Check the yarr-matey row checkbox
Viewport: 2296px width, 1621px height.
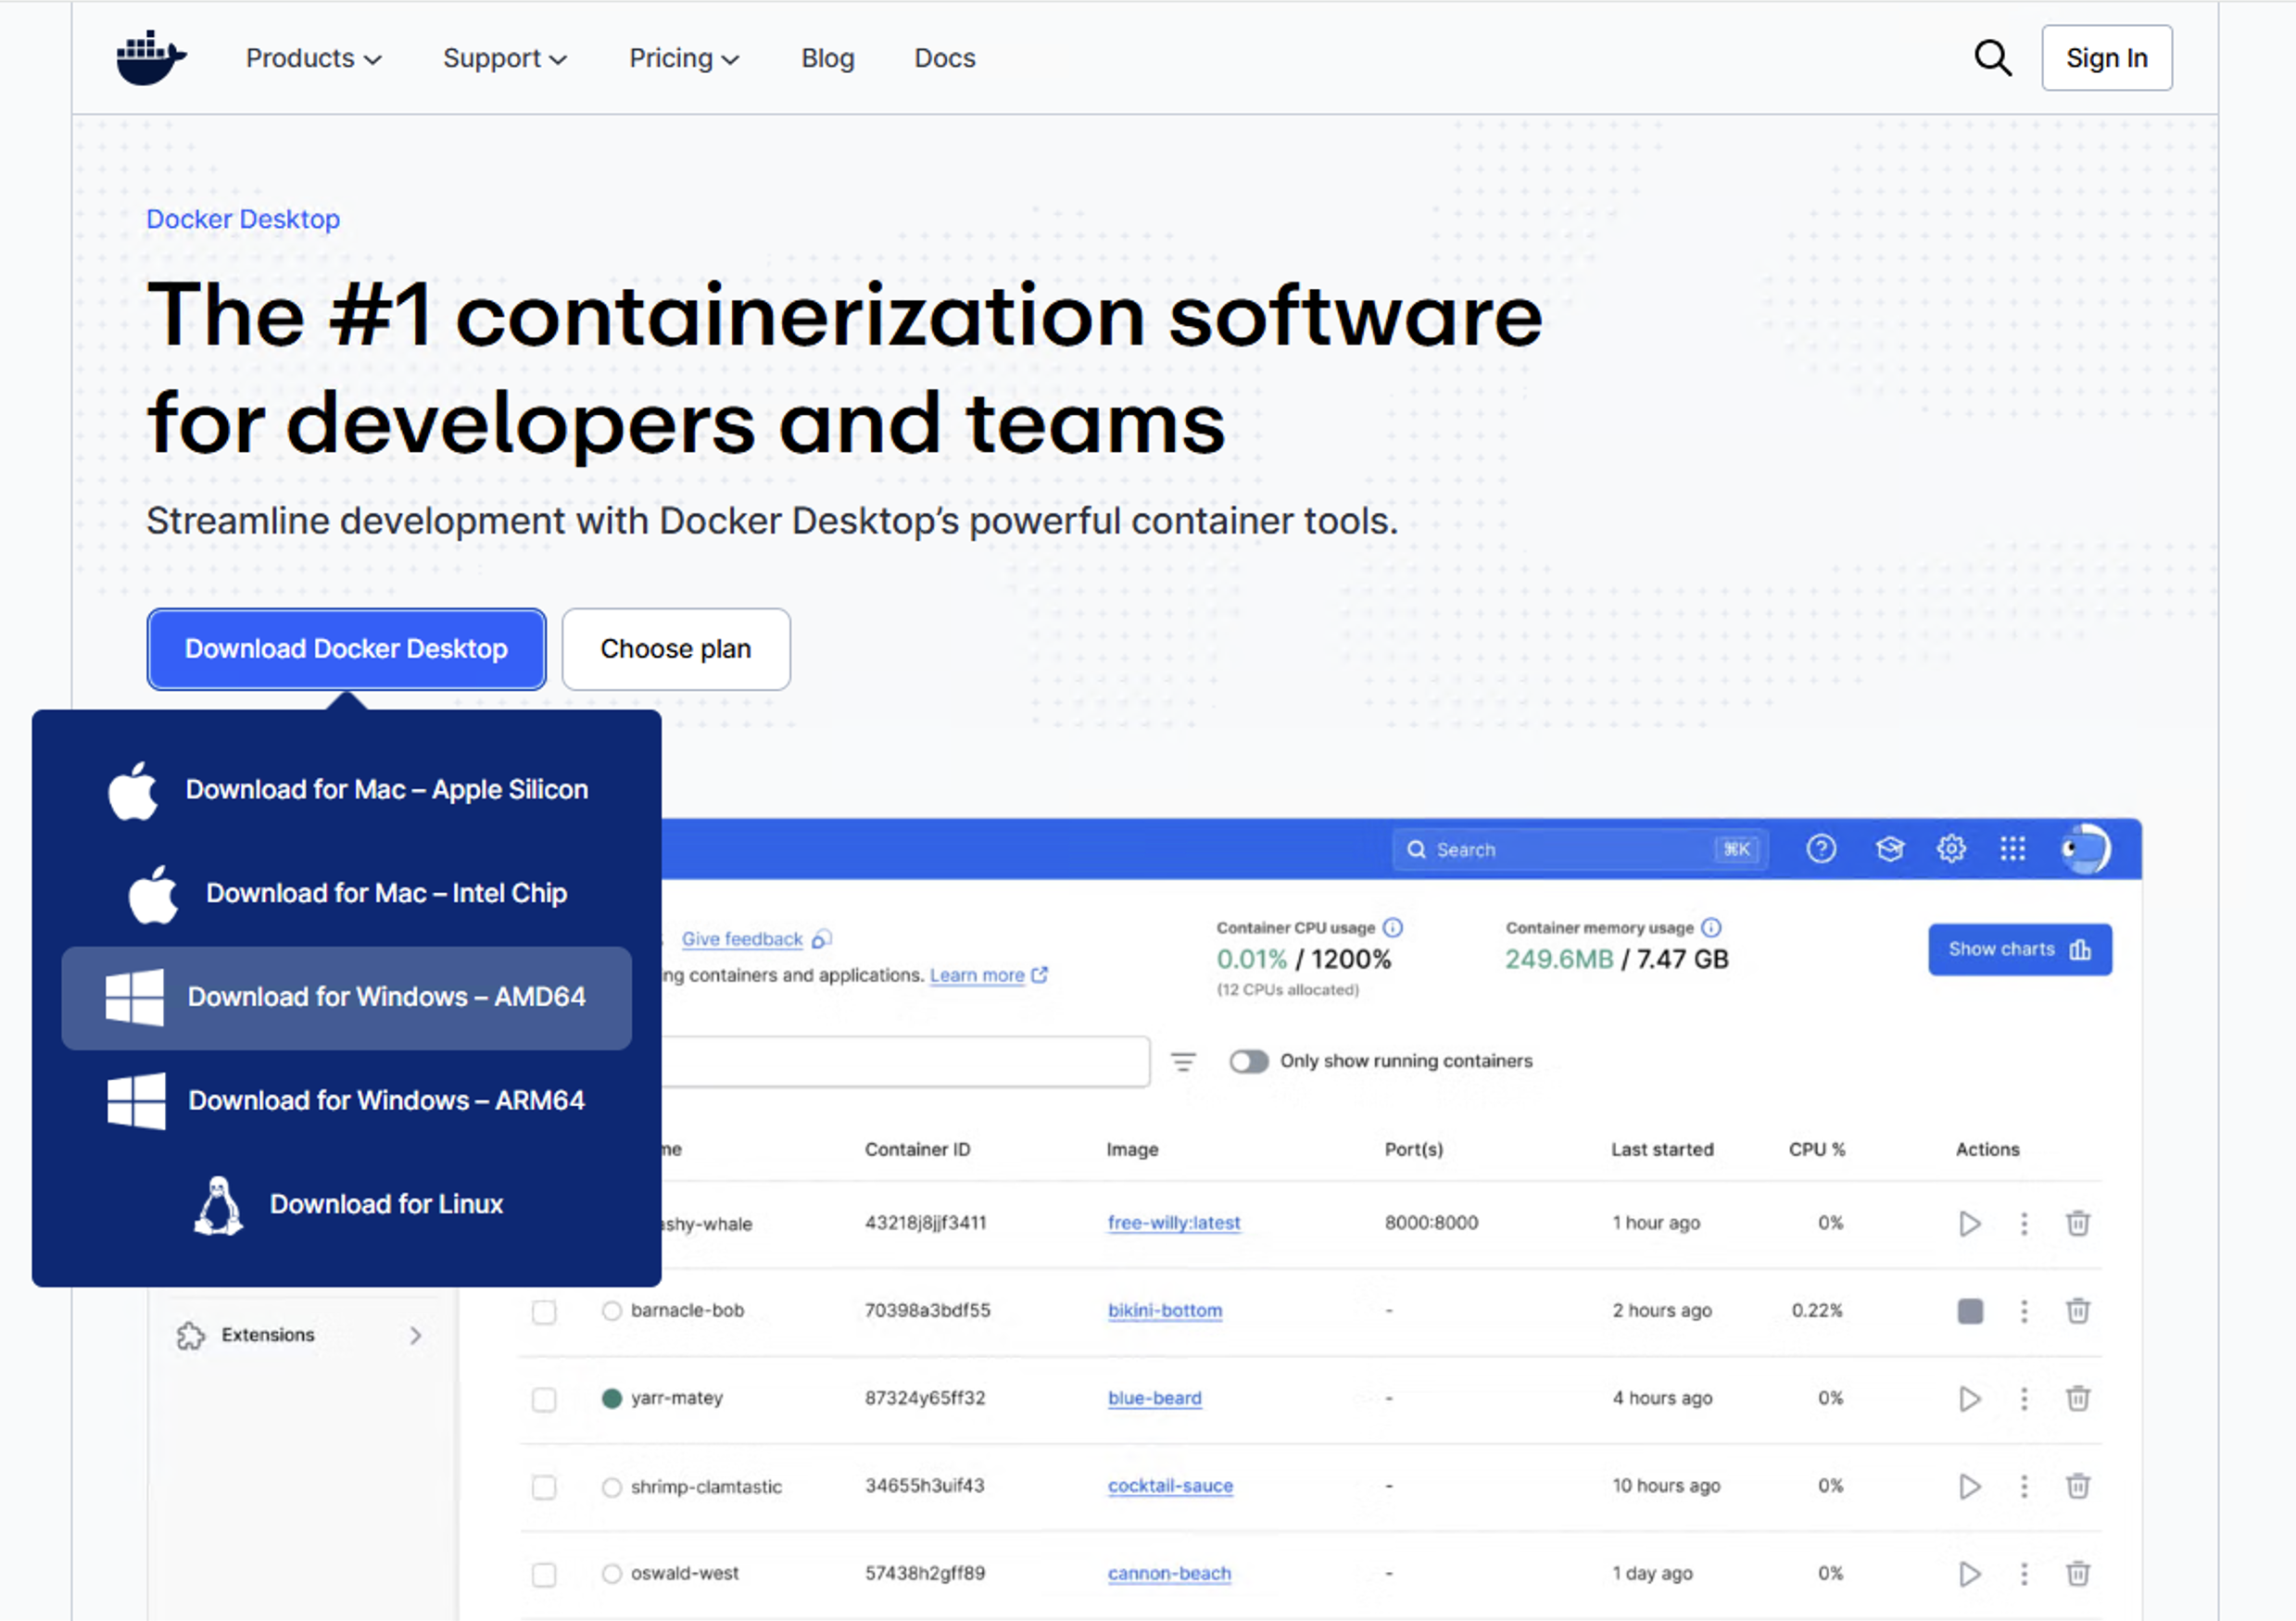click(544, 1399)
